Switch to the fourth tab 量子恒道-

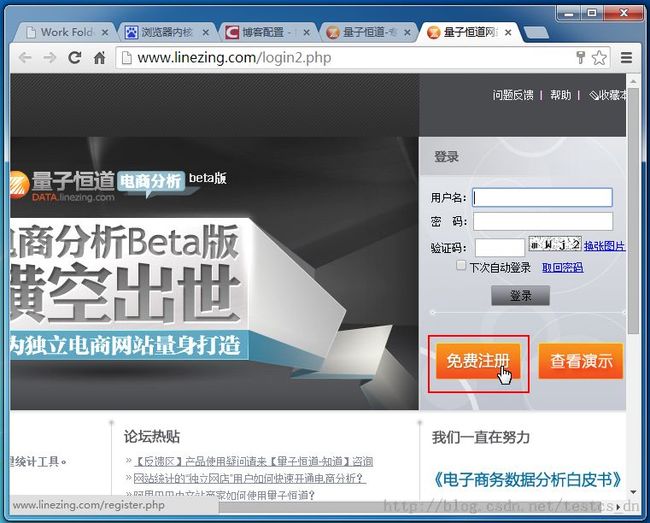pos(367,32)
